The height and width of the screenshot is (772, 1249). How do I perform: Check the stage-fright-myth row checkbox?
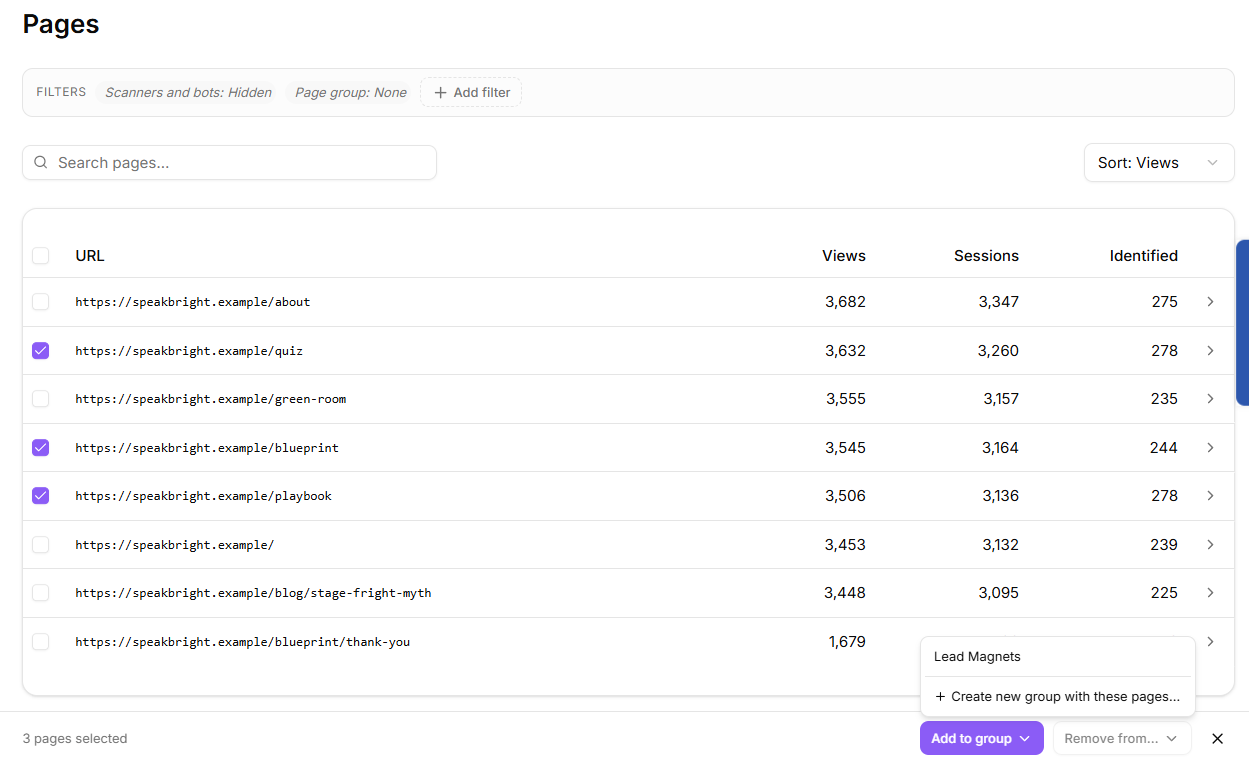click(x=40, y=593)
